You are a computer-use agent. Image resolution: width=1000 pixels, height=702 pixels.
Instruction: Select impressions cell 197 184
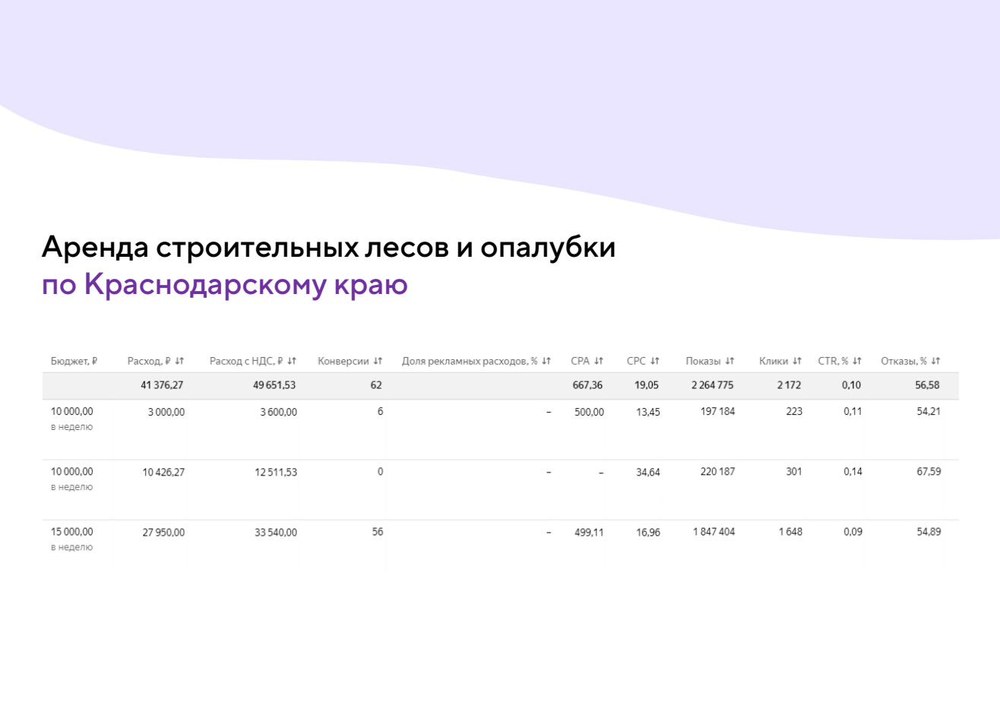(x=717, y=412)
